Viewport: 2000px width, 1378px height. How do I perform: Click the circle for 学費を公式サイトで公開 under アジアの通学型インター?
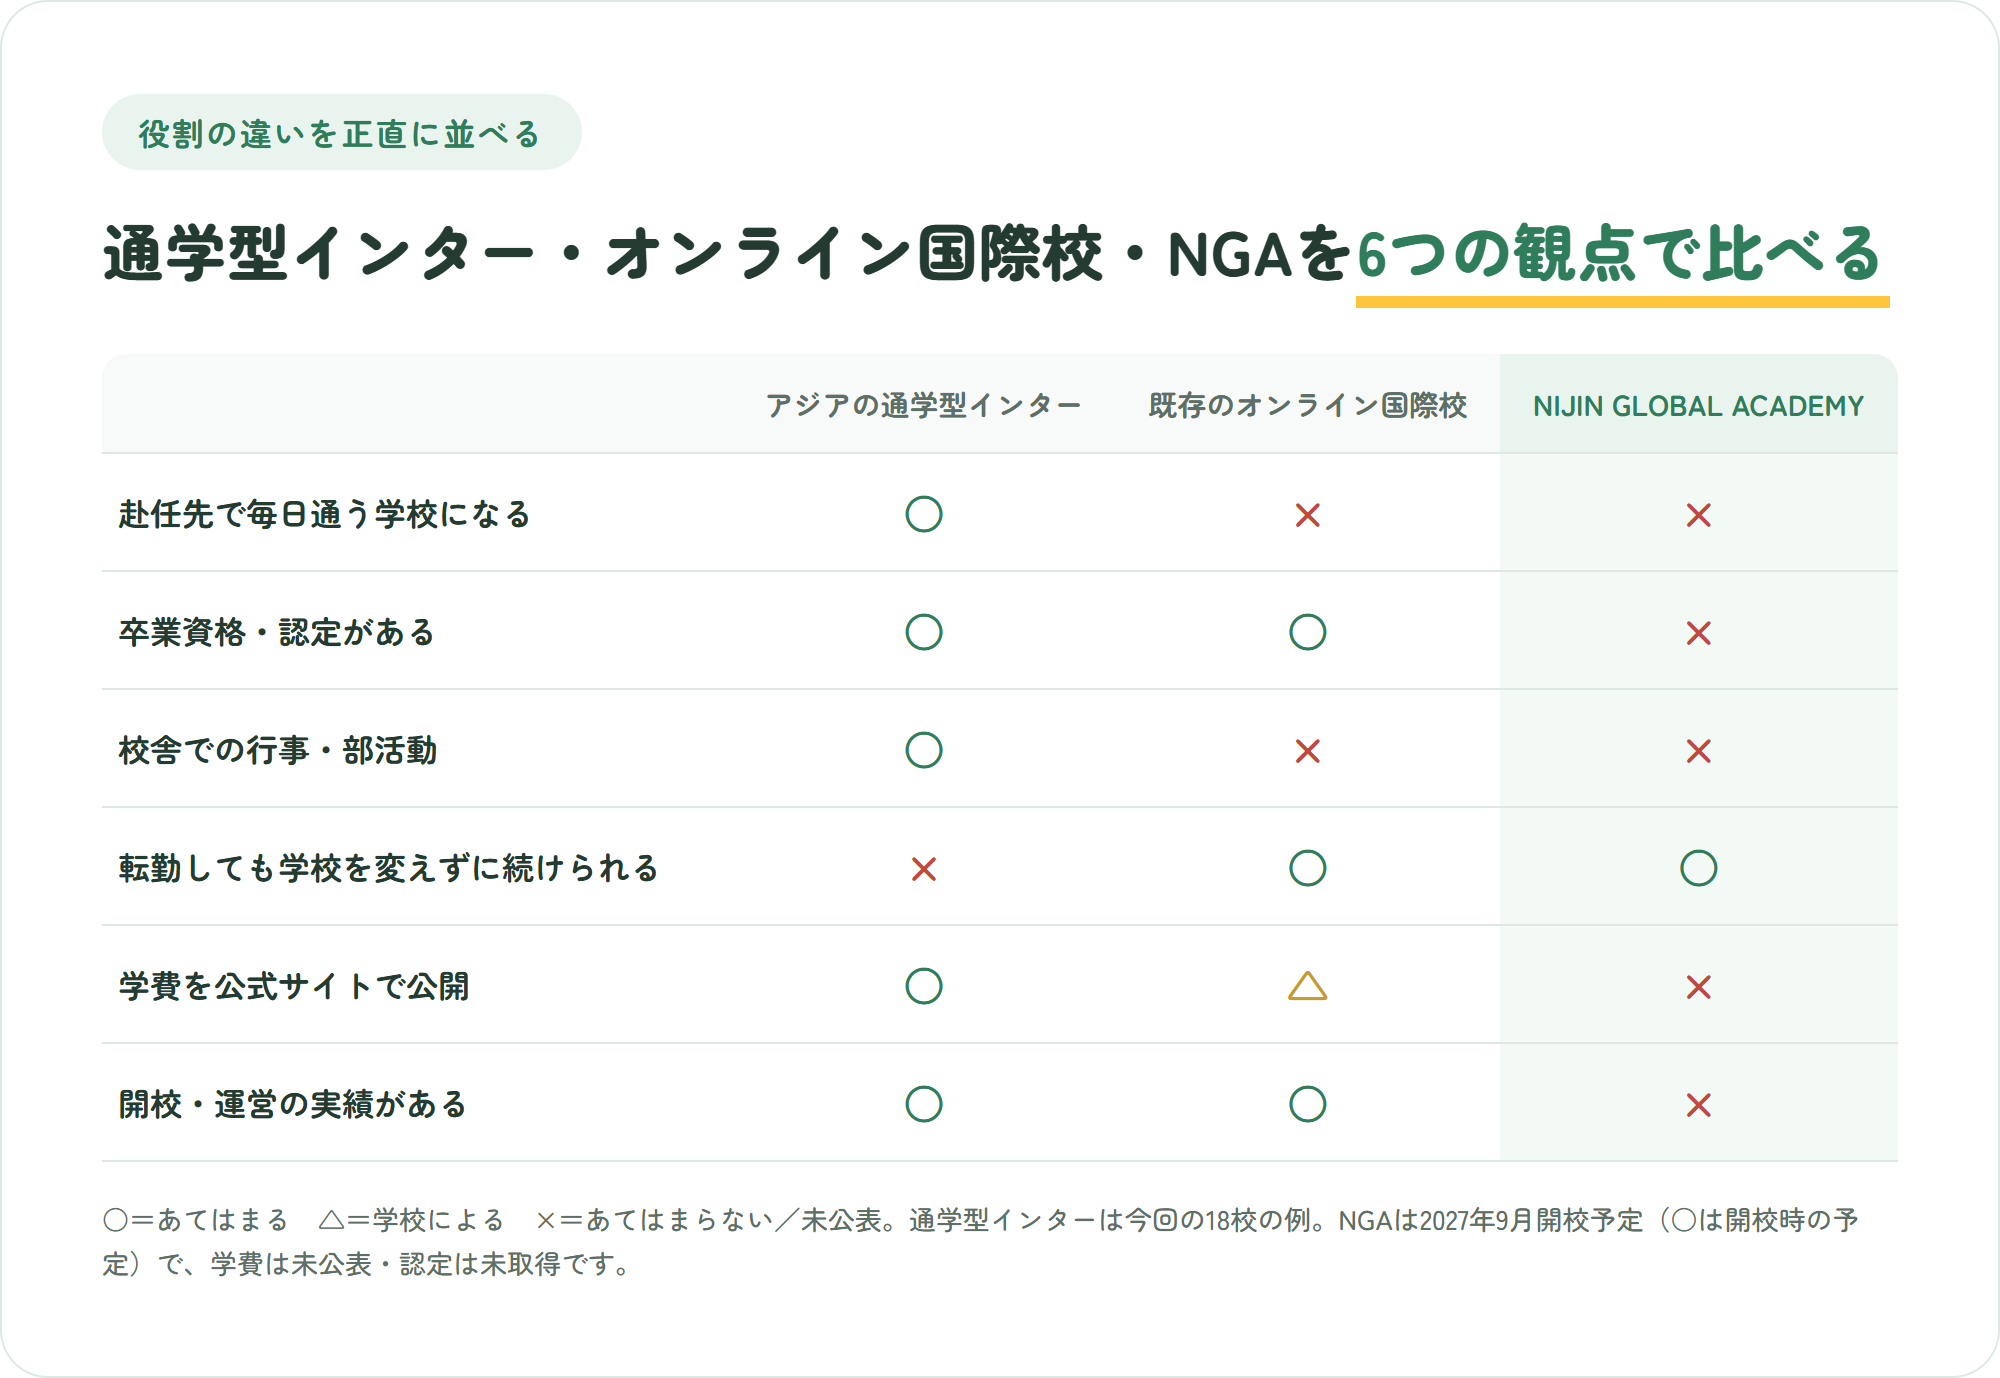tap(924, 986)
